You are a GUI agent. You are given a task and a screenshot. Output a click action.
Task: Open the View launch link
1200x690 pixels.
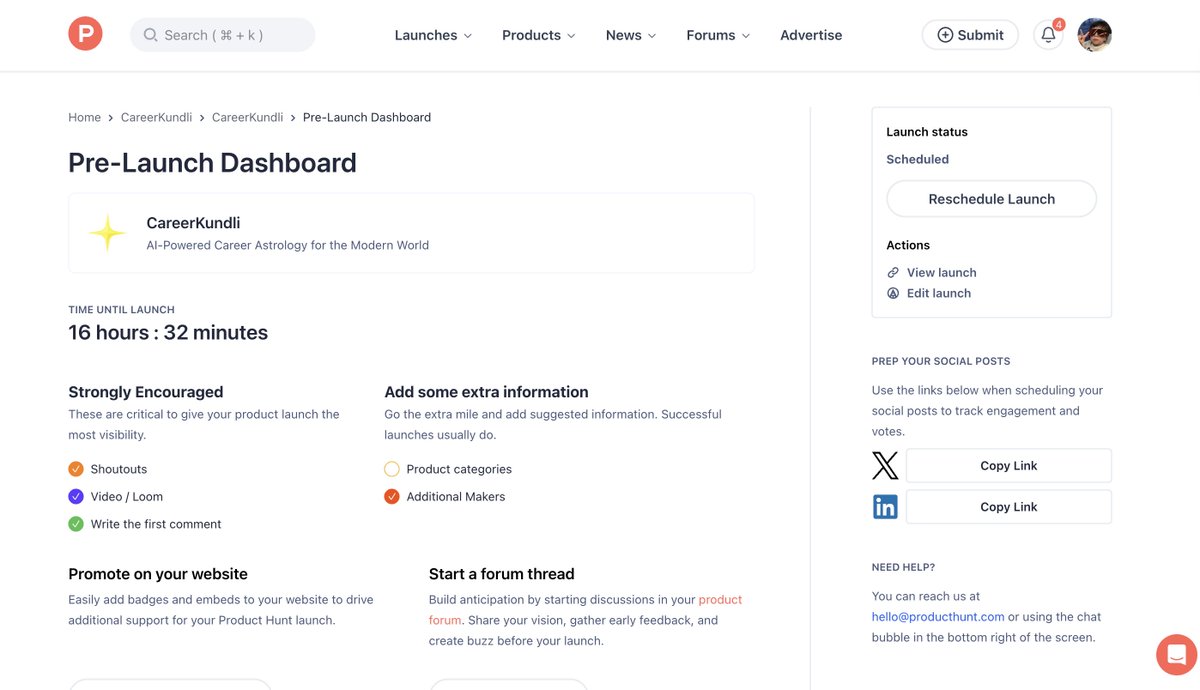[941, 272]
